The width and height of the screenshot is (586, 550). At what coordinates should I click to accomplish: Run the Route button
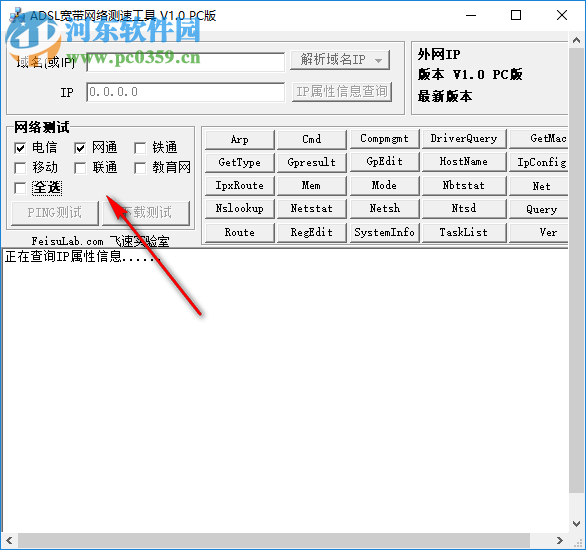[x=240, y=232]
